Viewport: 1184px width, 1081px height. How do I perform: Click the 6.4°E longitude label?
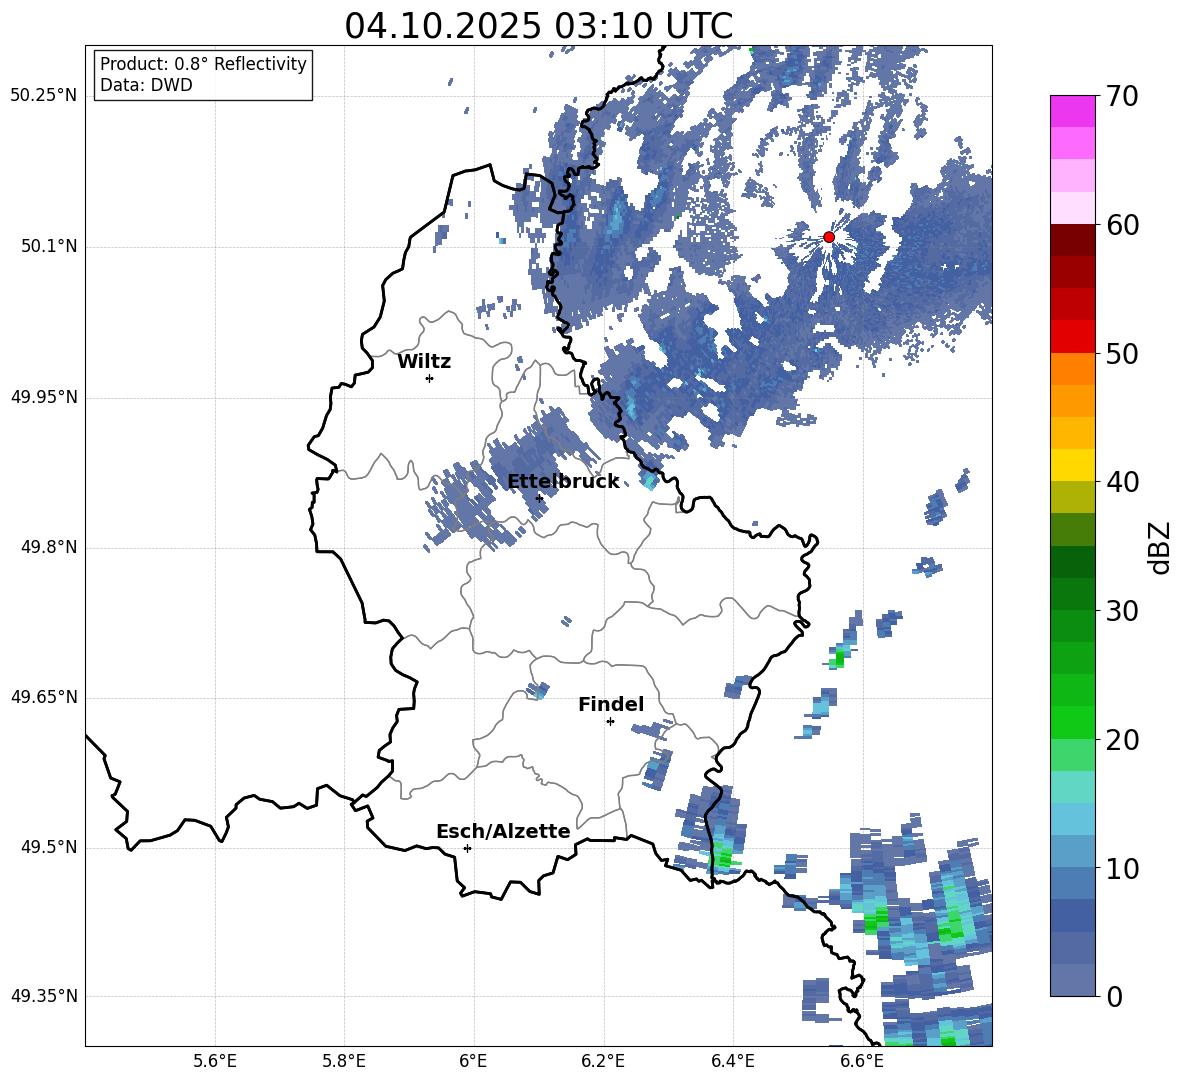point(732,1061)
